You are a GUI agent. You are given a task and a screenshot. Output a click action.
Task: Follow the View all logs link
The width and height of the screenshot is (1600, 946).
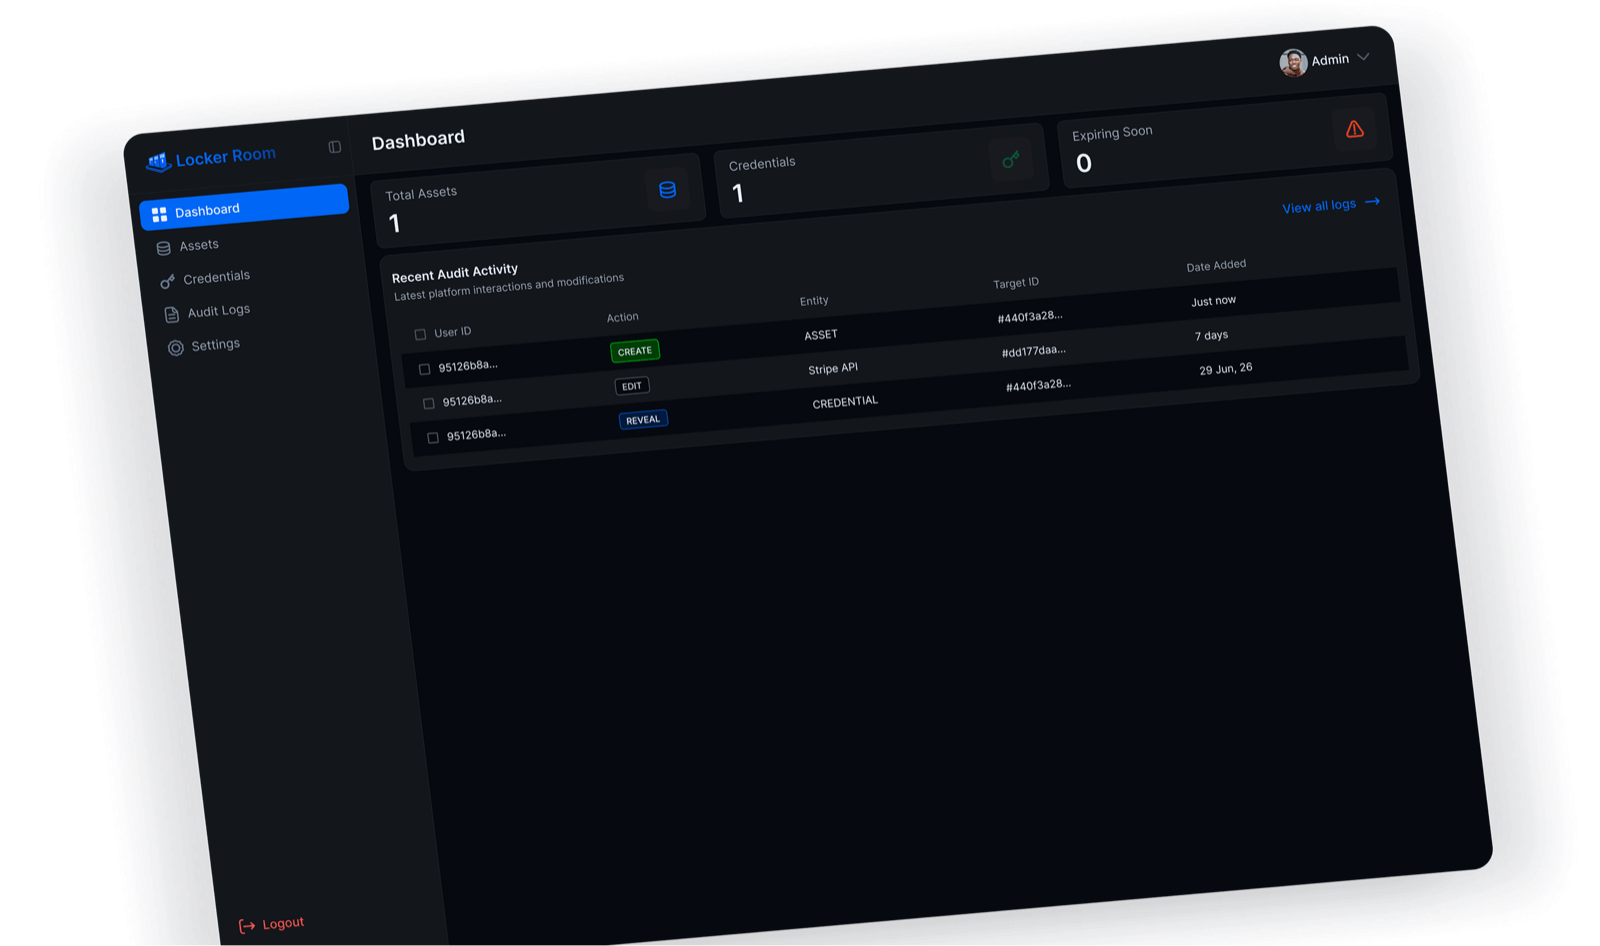1331,205
